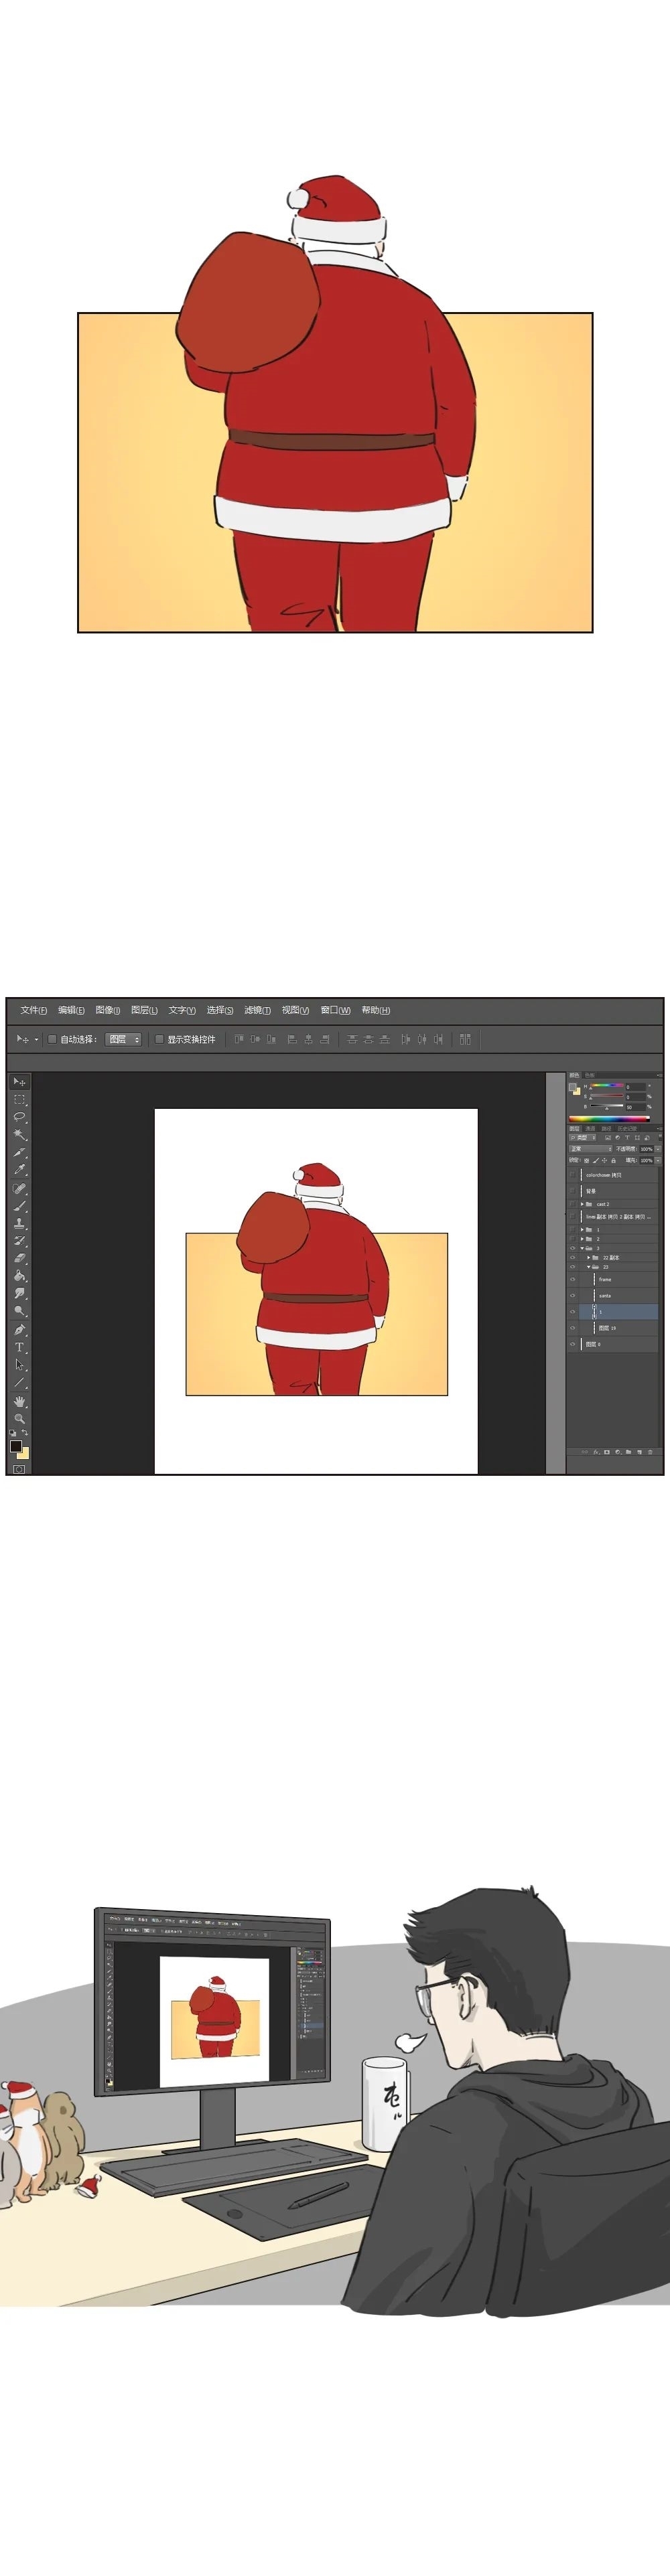Click the color spectrum ramp bar
670x2576 pixels.
pyautogui.click(x=609, y=1120)
